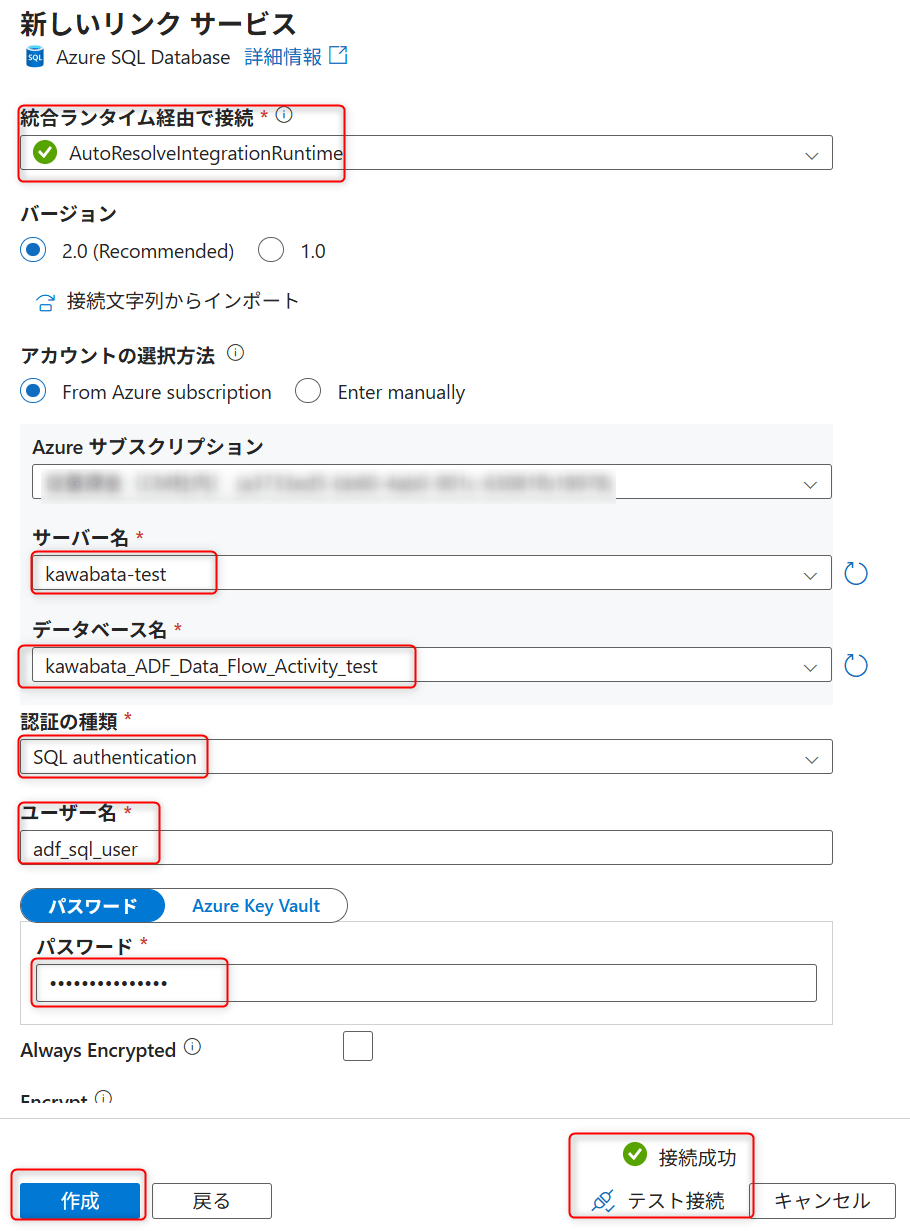
Task: Click the バージョン label
Action: 68,214
